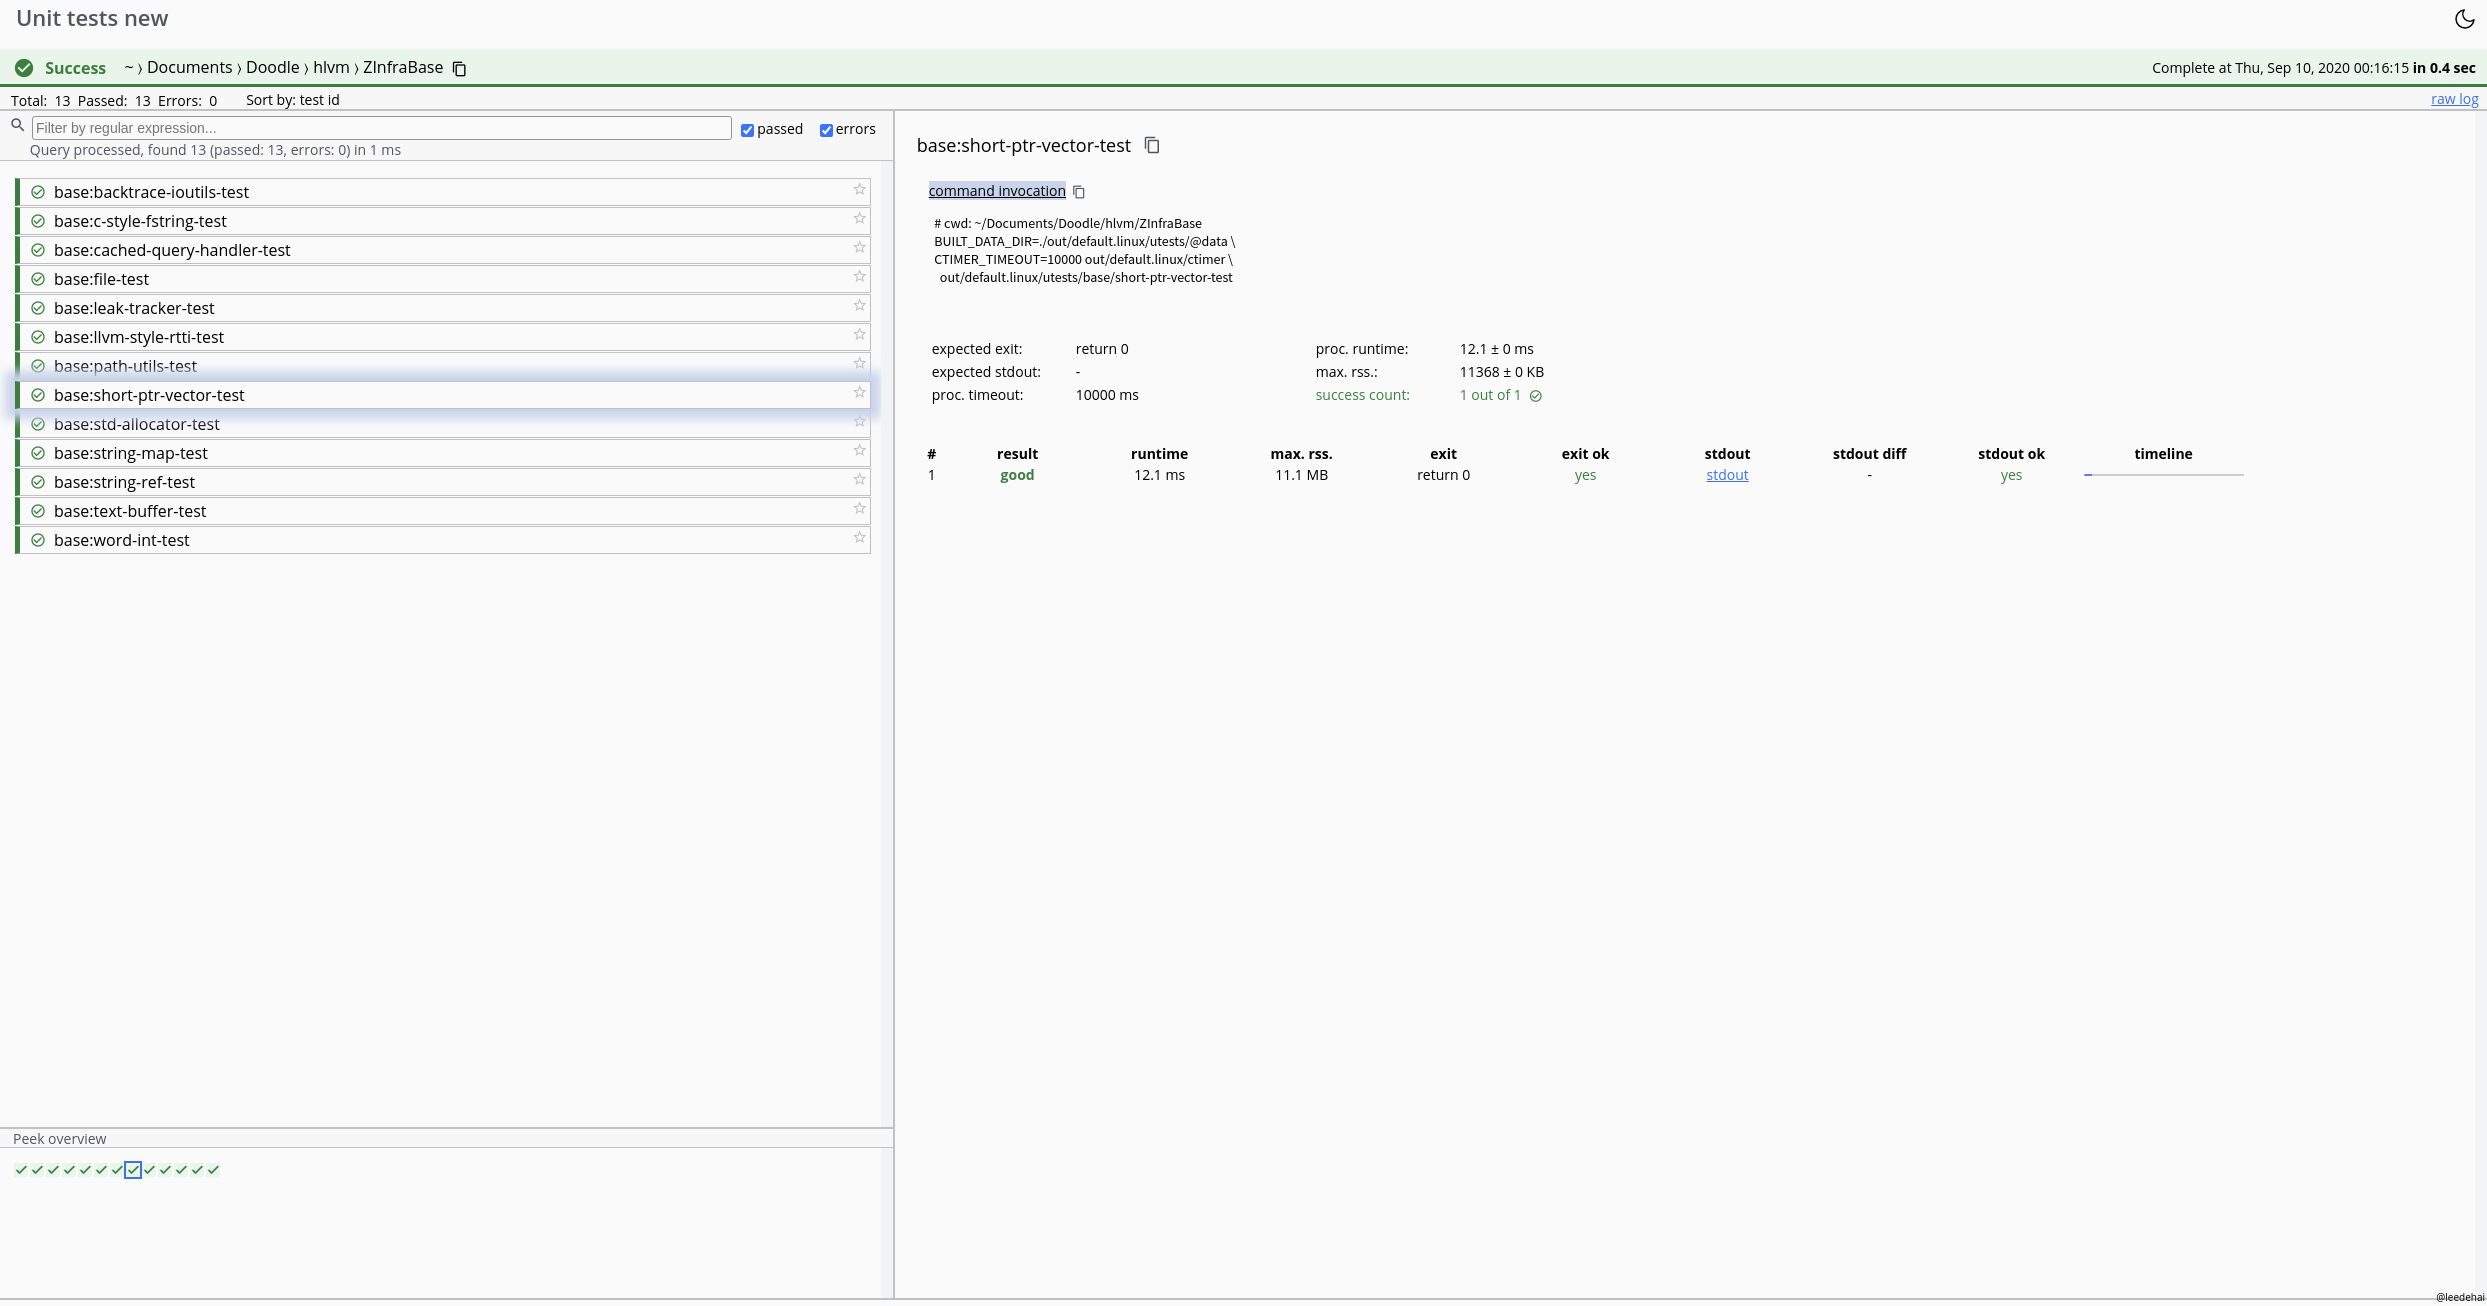This screenshot has width=2487, height=1306.
Task: Star the base:word-int-test row
Action: [859, 537]
